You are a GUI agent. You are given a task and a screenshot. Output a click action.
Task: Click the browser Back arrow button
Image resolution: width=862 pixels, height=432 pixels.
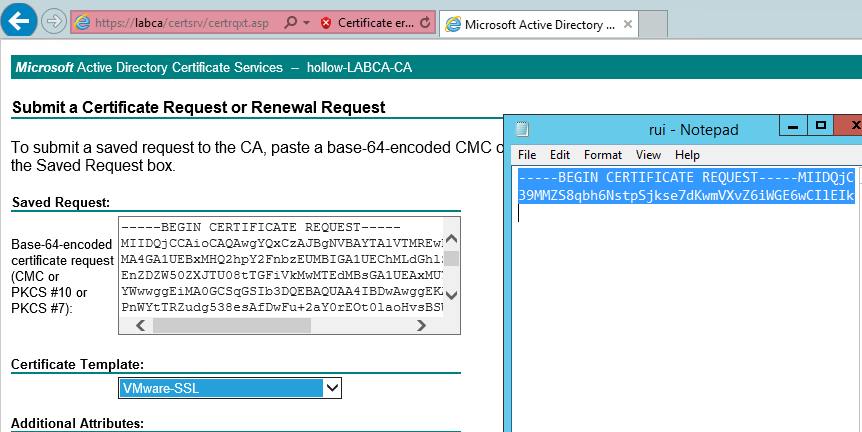pos(21,20)
